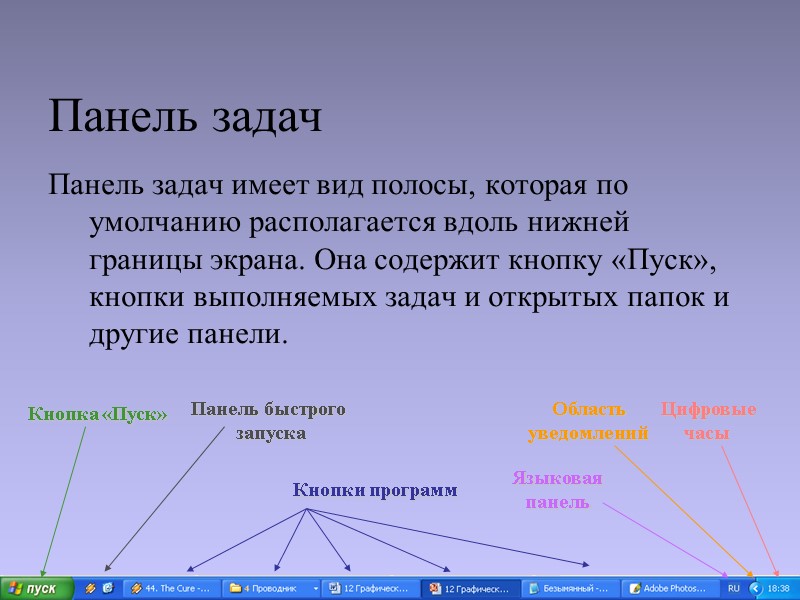
Task: Switch to the PowerPoint window "12 Графическ..."
Action: tap(470, 588)
